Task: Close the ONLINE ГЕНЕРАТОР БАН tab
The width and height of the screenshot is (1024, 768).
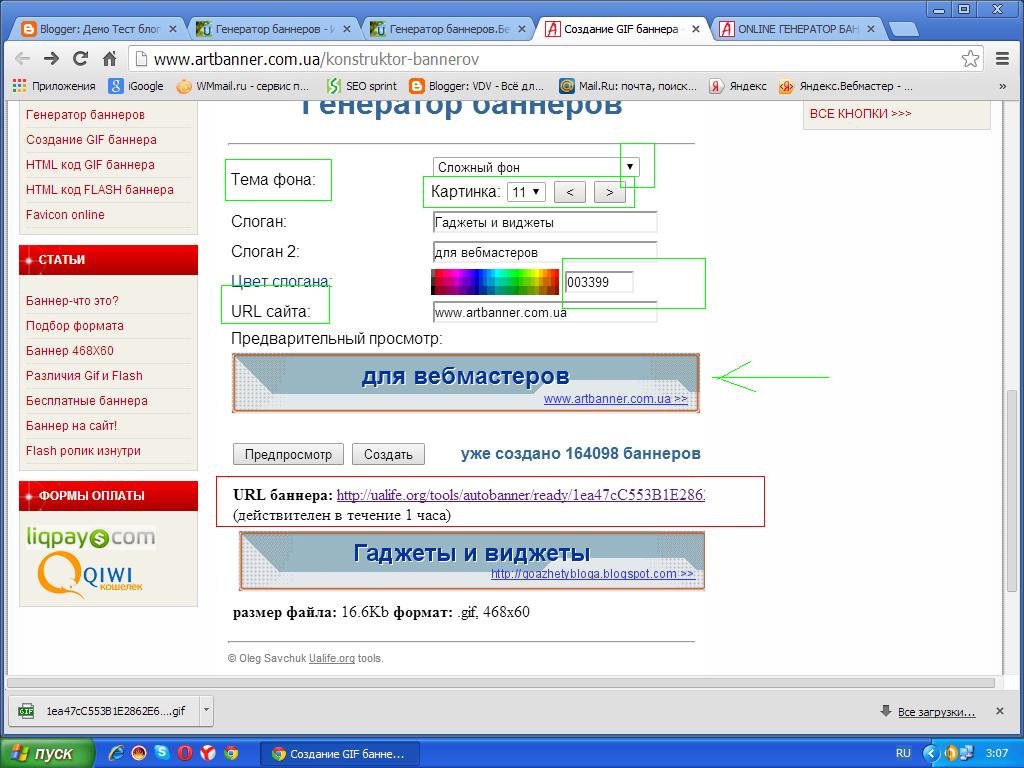Action: coord(871,29)
